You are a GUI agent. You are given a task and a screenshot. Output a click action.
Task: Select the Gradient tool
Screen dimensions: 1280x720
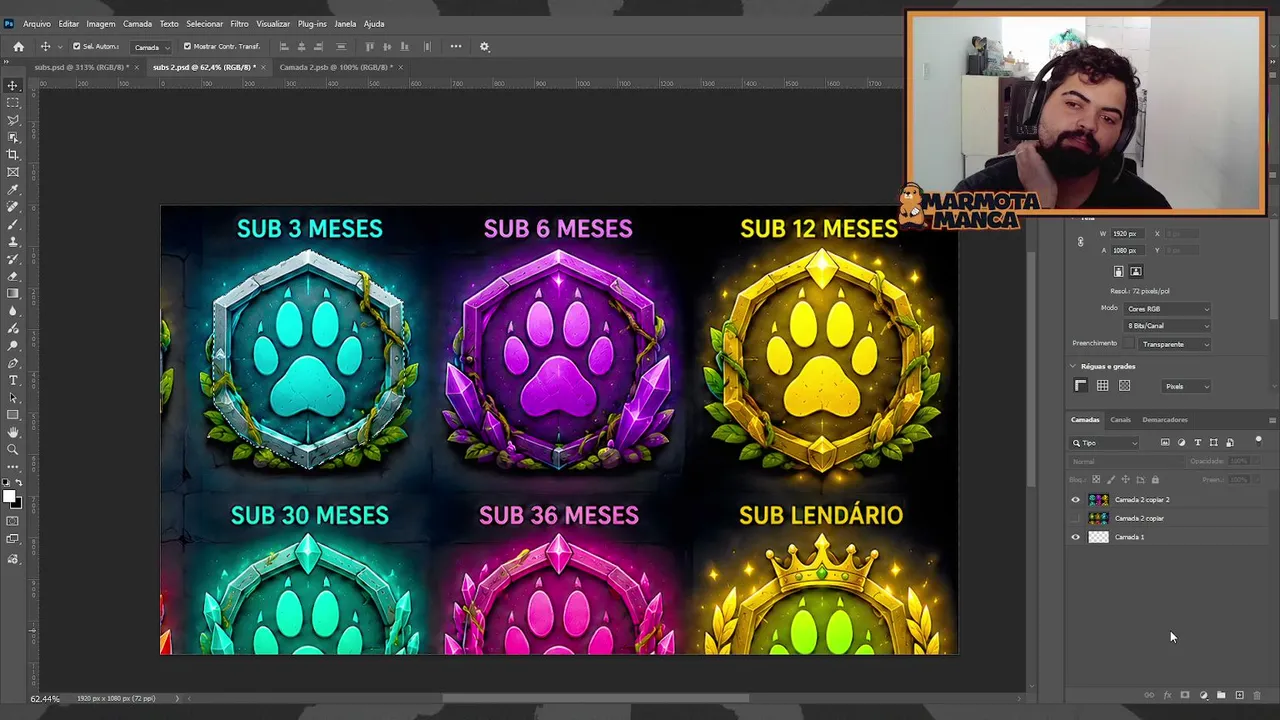tap(13, 293)
